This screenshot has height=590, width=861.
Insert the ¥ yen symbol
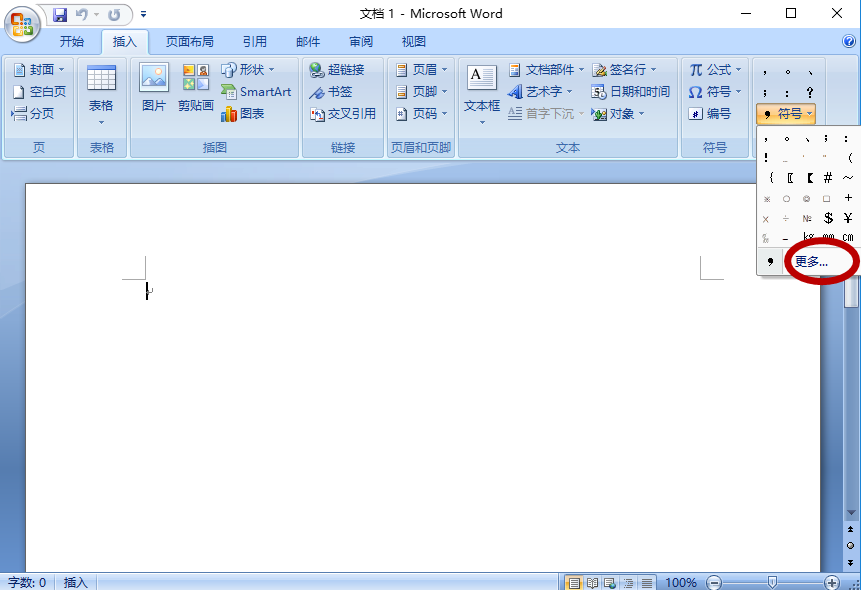point(848,218)
